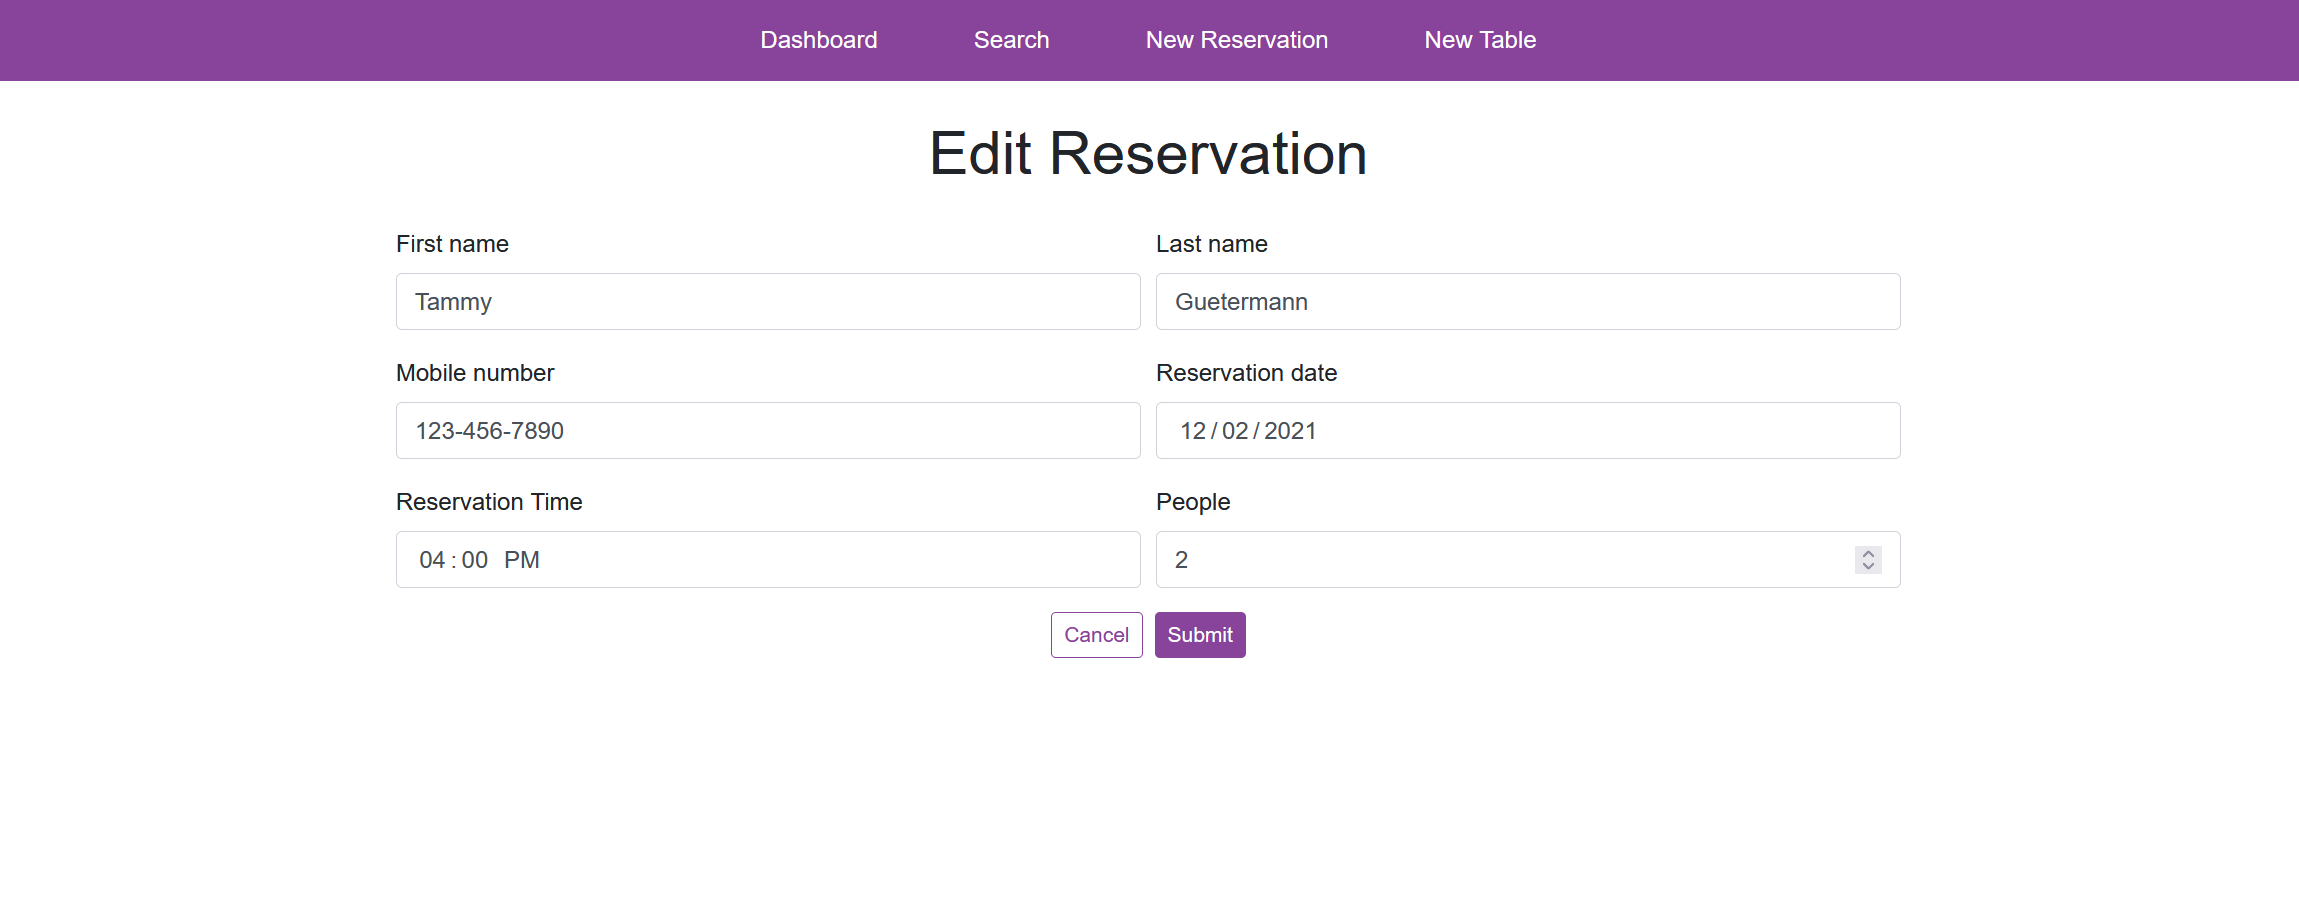This screenshot has height=913, width=2299.
Task: Select the First name field containing Tammy
Action: 766,301
